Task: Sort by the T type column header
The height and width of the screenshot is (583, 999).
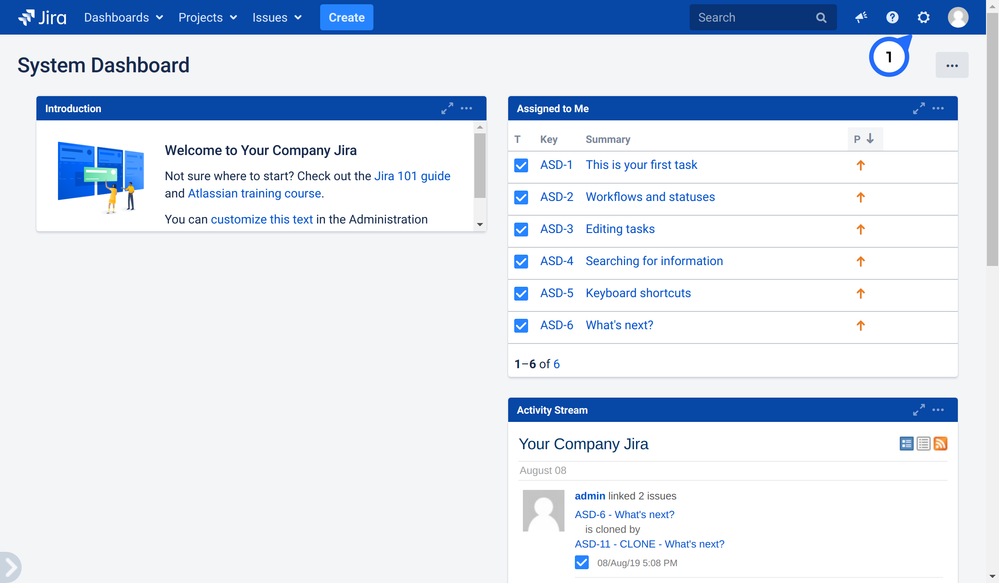Action: pyautogui.click(x=517, y=140)
